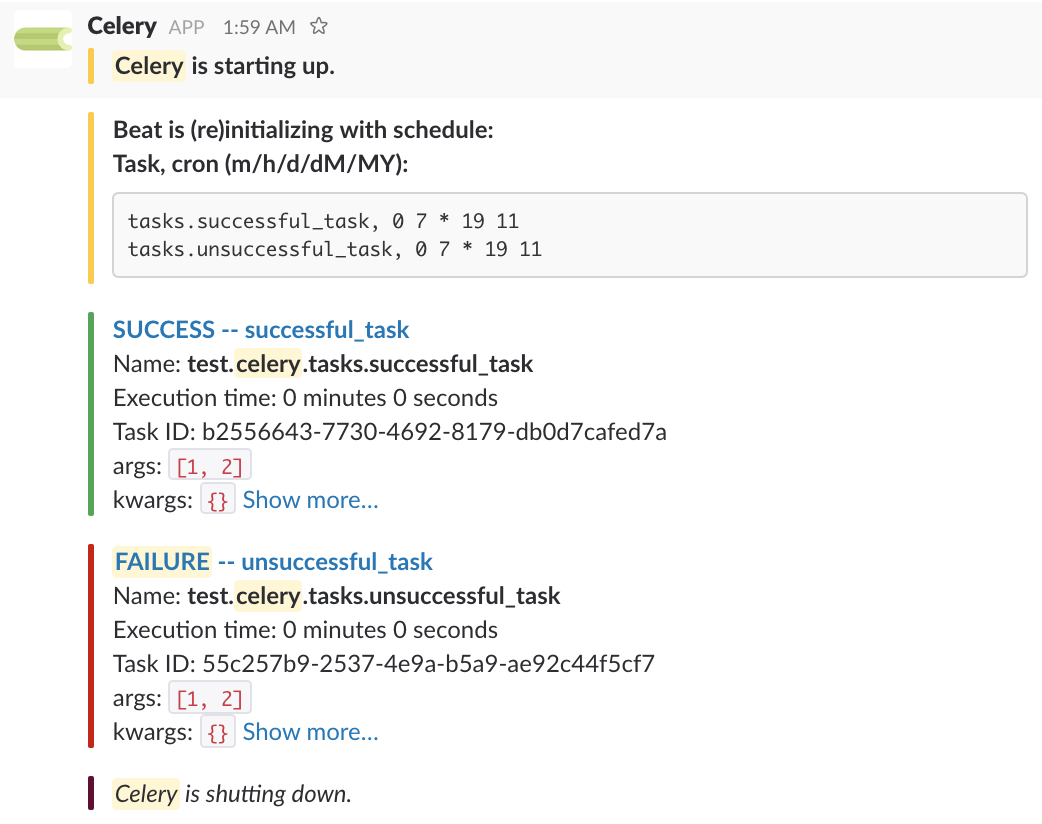Click the bold test.celery.tasks.unsuccessful_task name
The width and height of the screenshot is (1042, 824).
[374, 597]
